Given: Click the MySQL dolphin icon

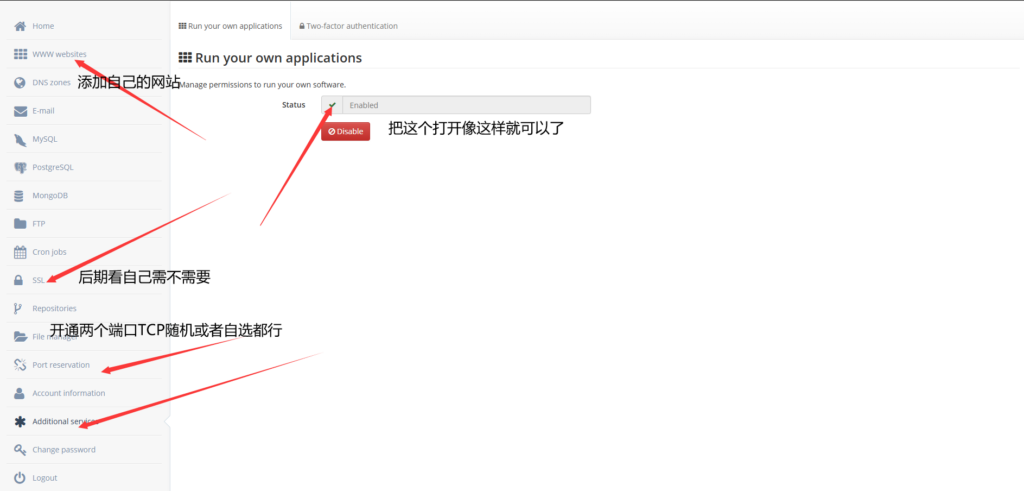Looking at the screenshot, I should [x=20, y=139].
